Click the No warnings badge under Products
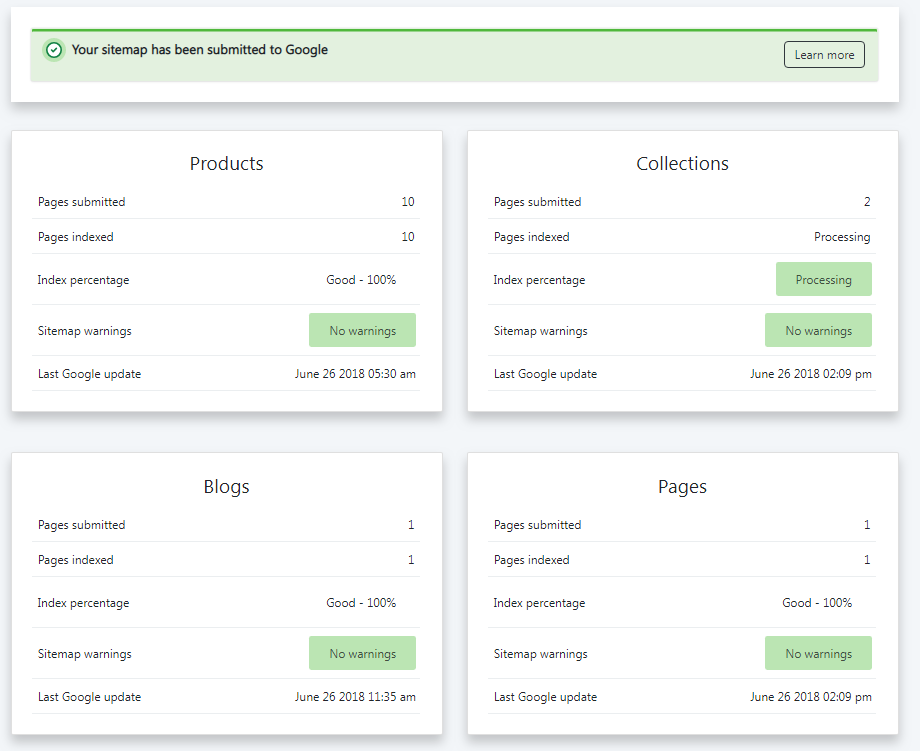This screenshot has height=751, width=920. [362, 330]
